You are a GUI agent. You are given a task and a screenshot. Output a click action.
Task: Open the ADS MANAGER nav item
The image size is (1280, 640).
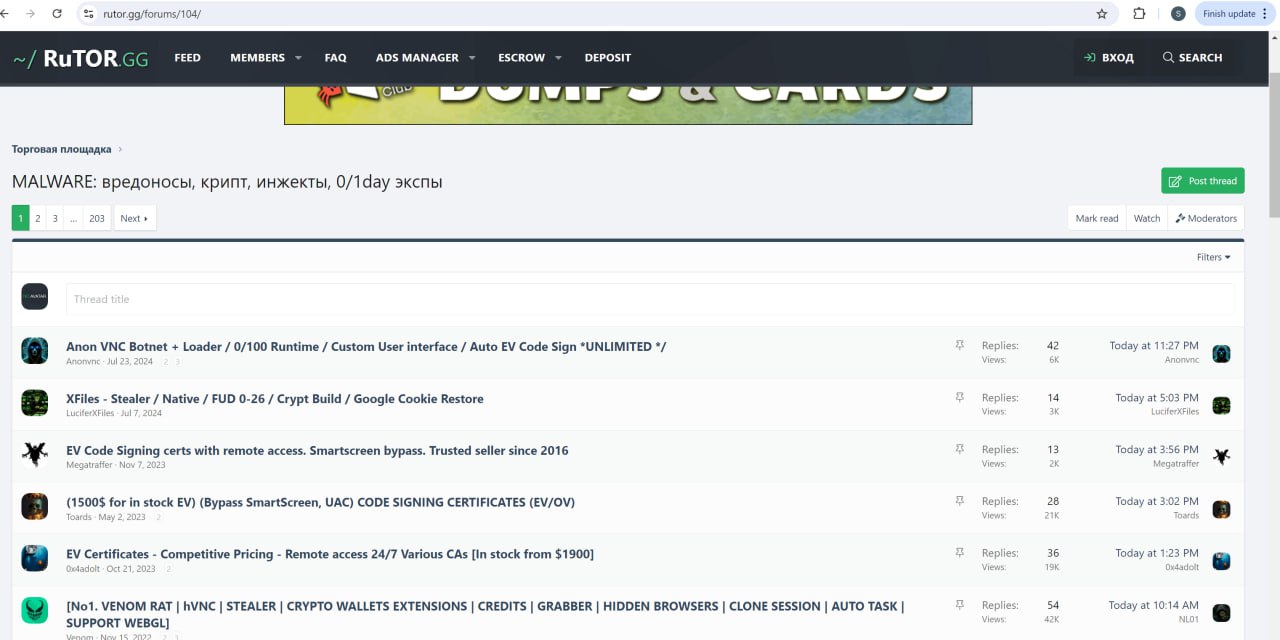point(417,58)
